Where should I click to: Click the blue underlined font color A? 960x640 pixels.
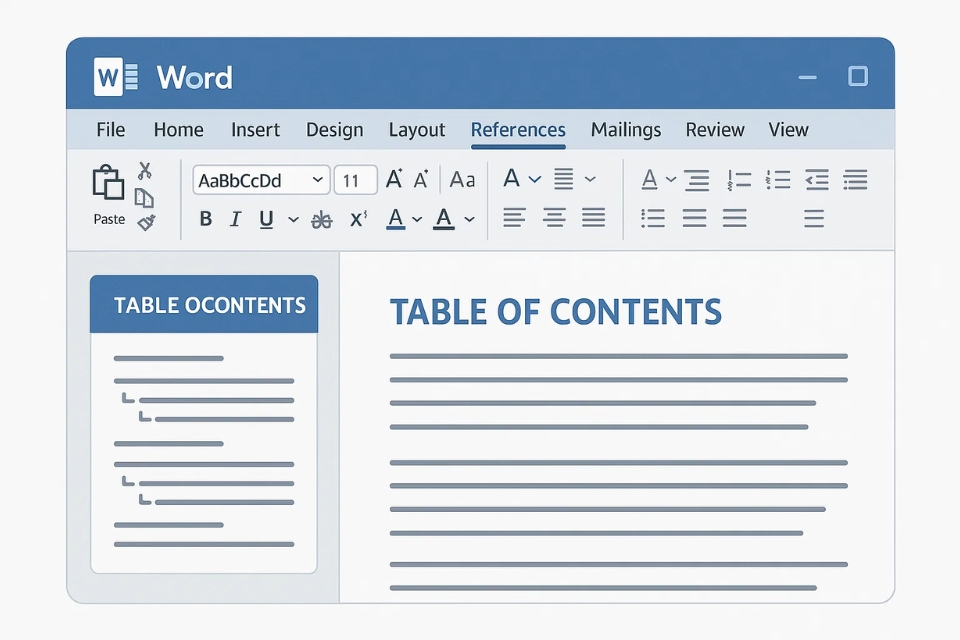[x=395, y=219]
